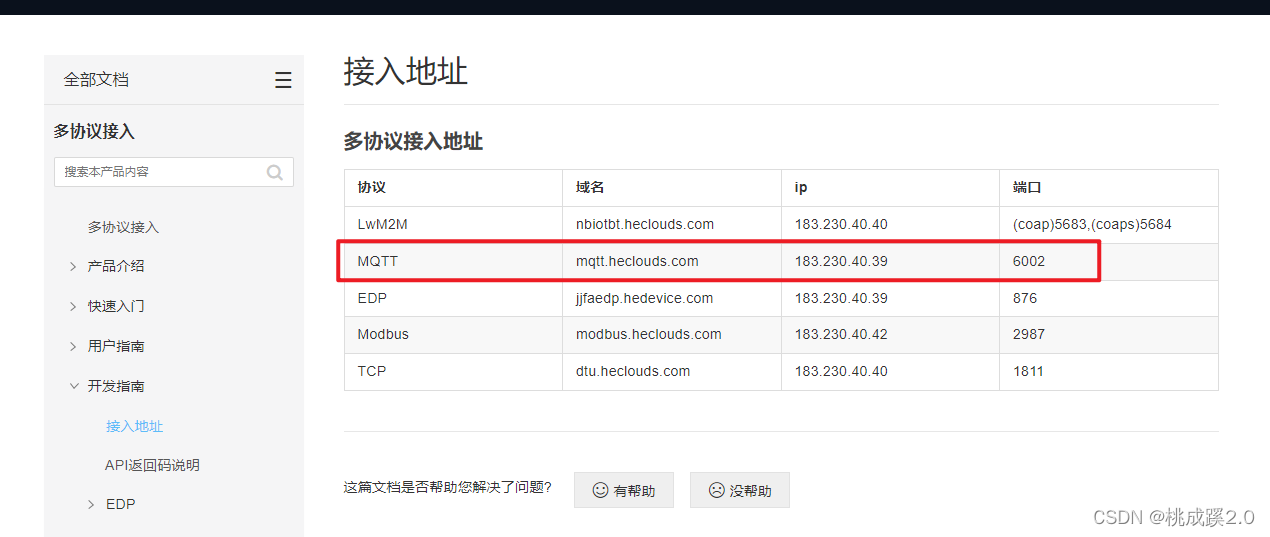Image resolution: width=1270 pixels, height=537 pixels.
Task: Select port 1811 cell
Action: [x=1109, y=371]
